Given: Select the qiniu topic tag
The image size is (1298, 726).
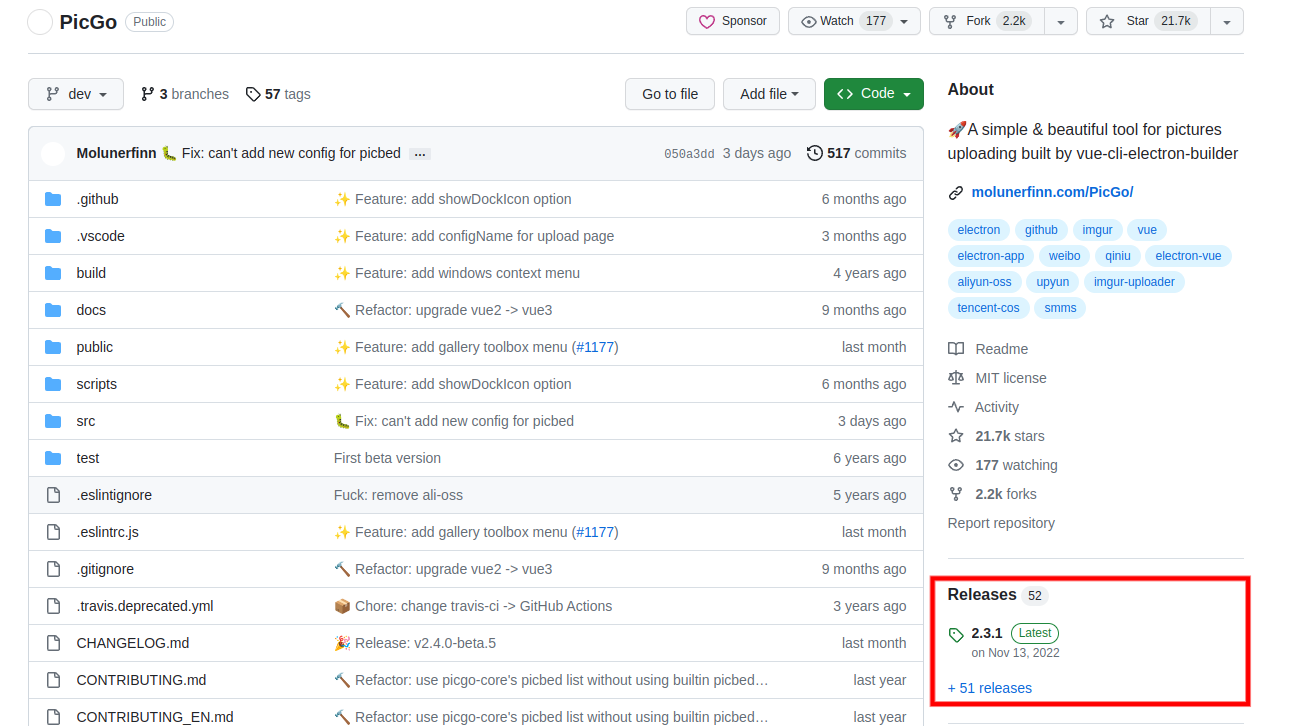Looking at the screenshot, I should coord(1117,256).
